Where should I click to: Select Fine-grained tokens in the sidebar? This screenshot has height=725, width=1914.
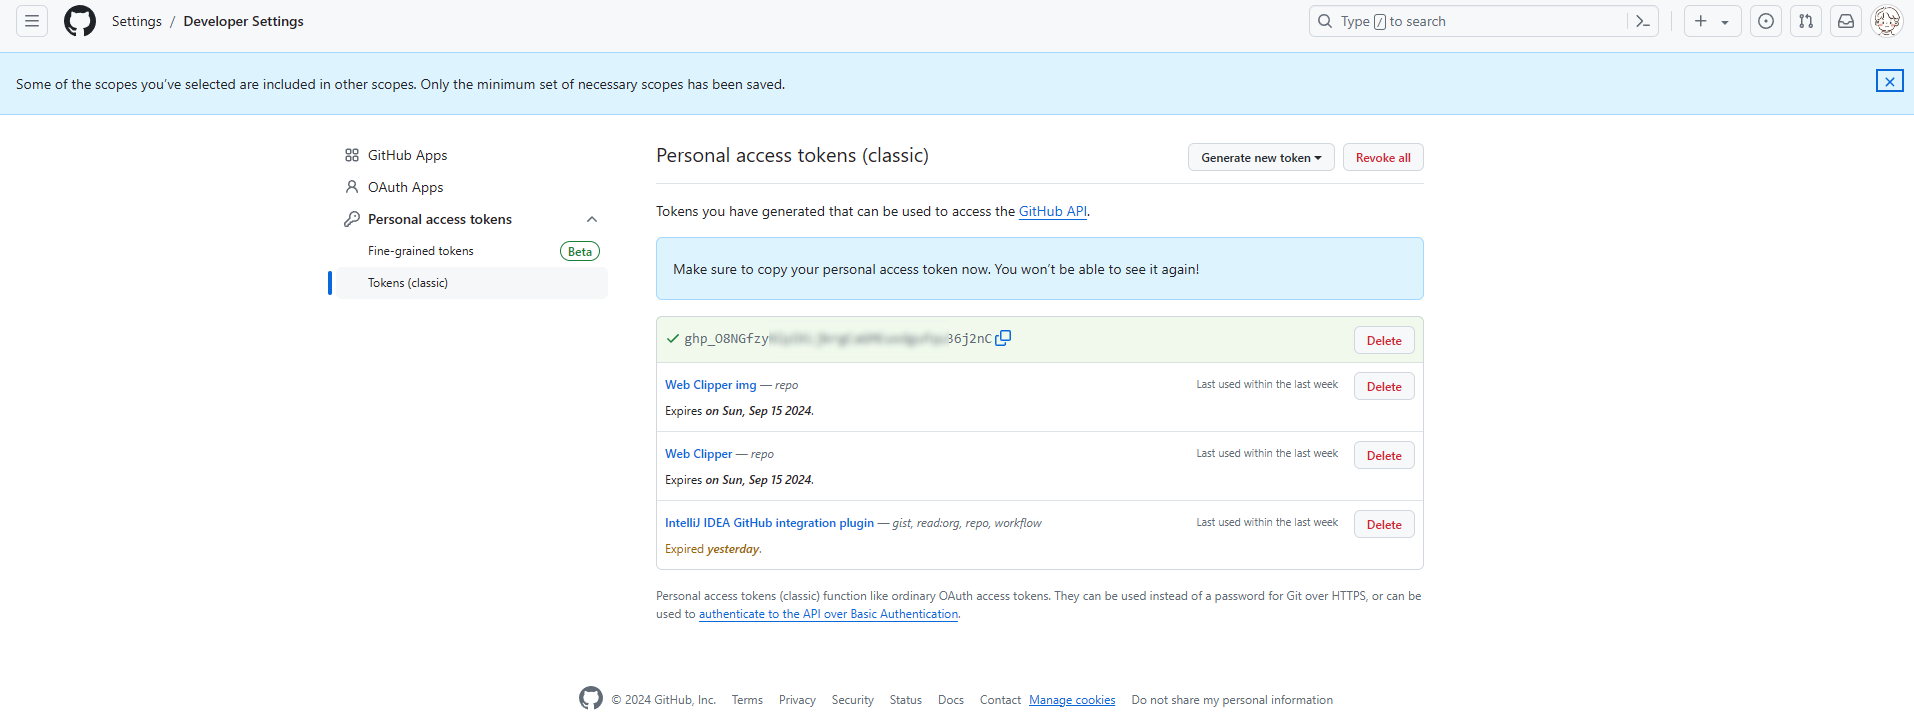click(421, 251)
